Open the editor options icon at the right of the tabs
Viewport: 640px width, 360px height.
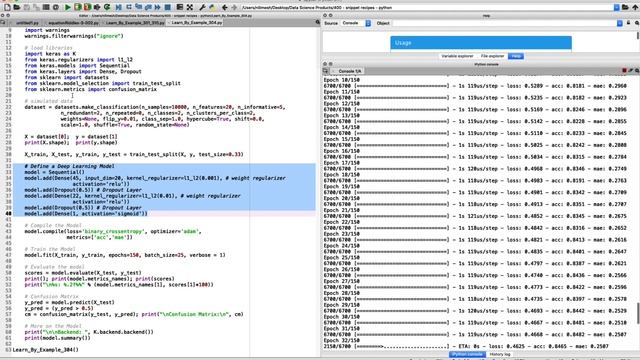click(318, 22)
